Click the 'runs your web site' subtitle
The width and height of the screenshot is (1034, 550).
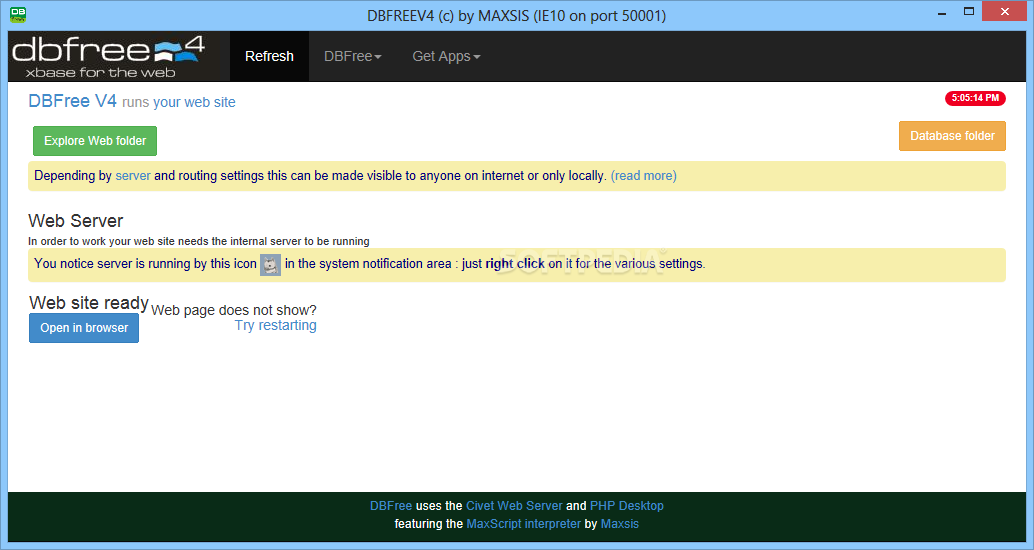tap(179, 102)
